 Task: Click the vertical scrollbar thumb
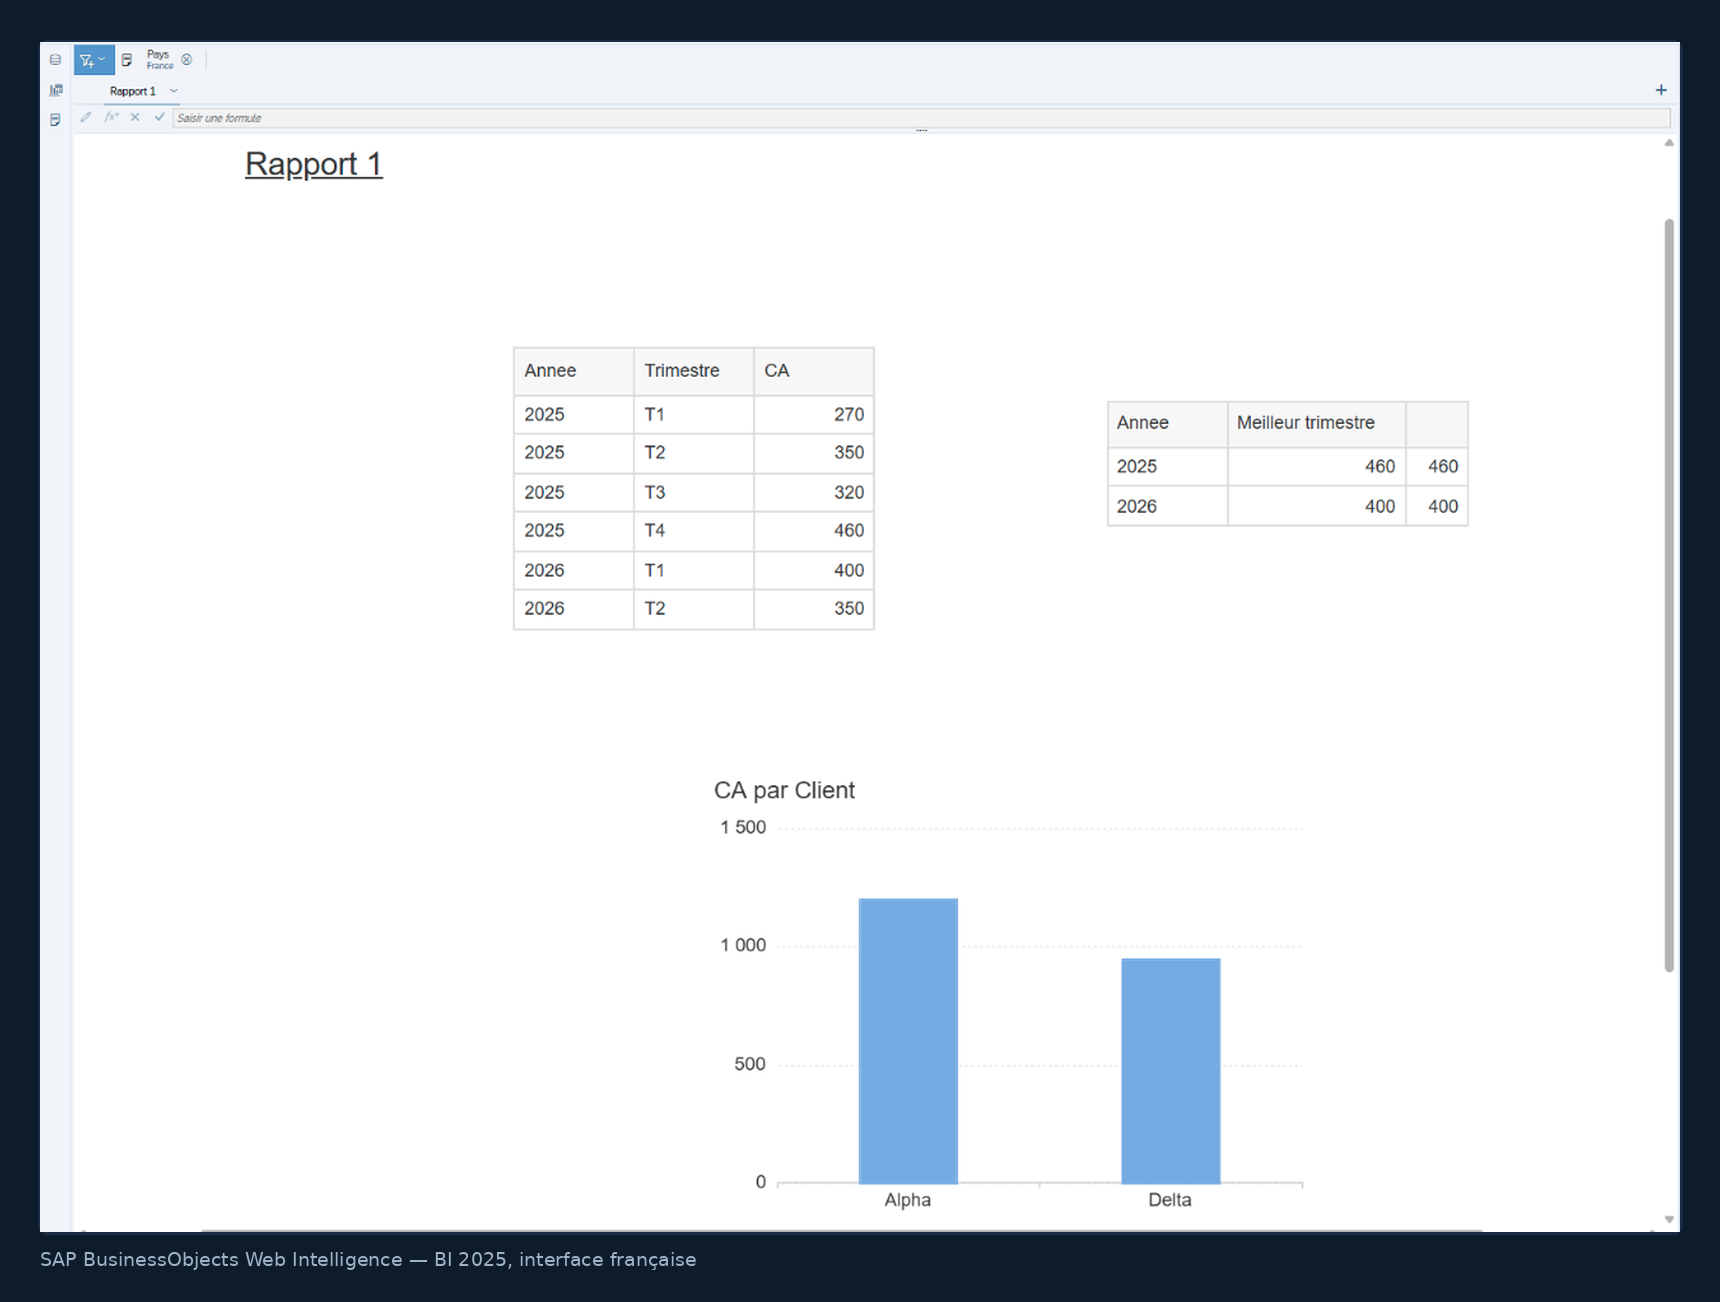pyautogui.click(x=1669, y=595)
